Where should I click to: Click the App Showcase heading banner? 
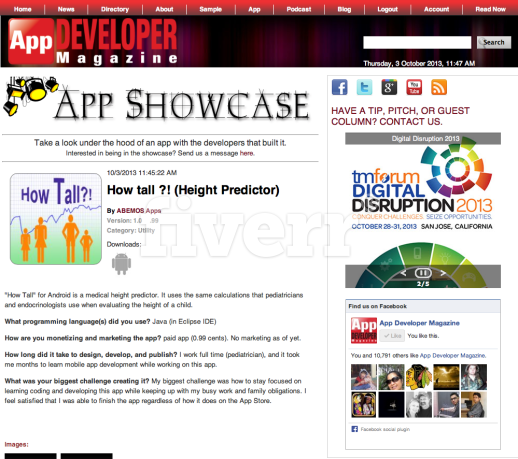tap(157, 100)
